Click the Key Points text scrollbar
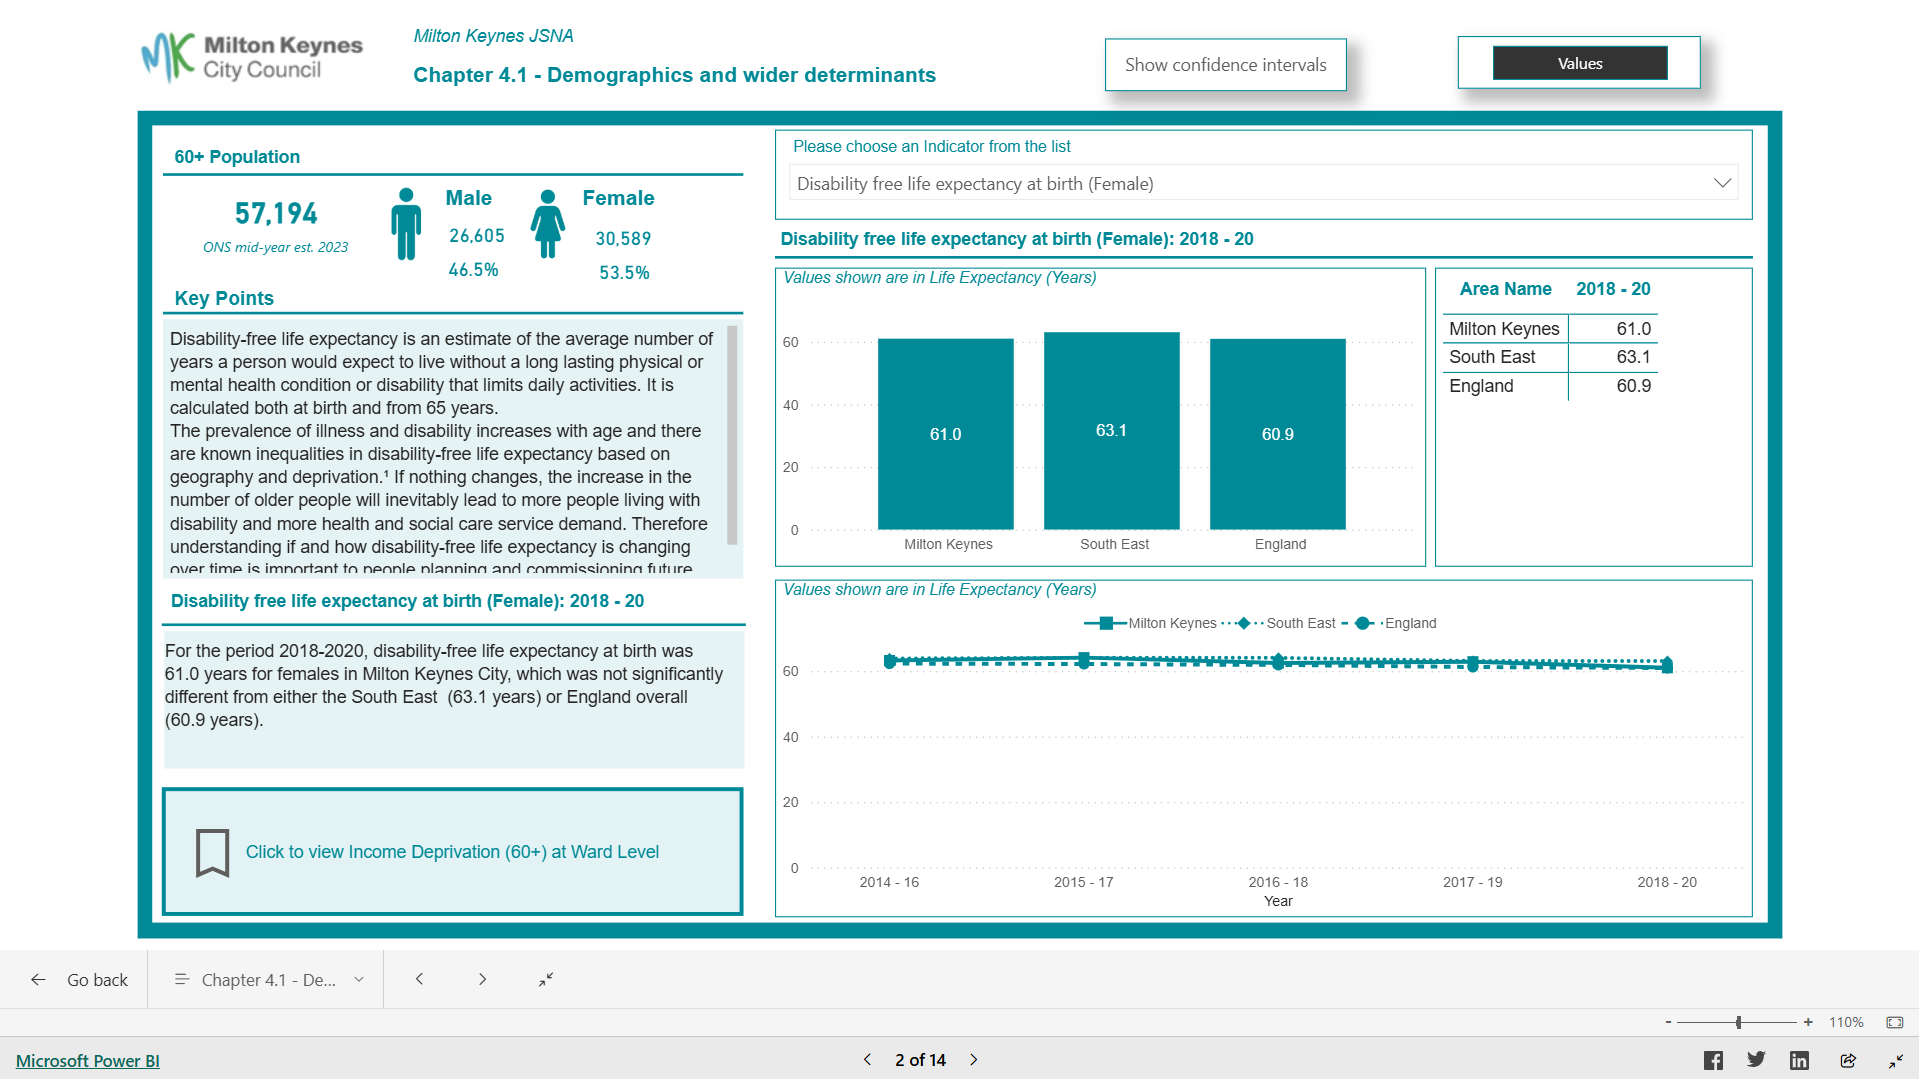This screenshot has width=1919, height=1079. coord(732,435)
